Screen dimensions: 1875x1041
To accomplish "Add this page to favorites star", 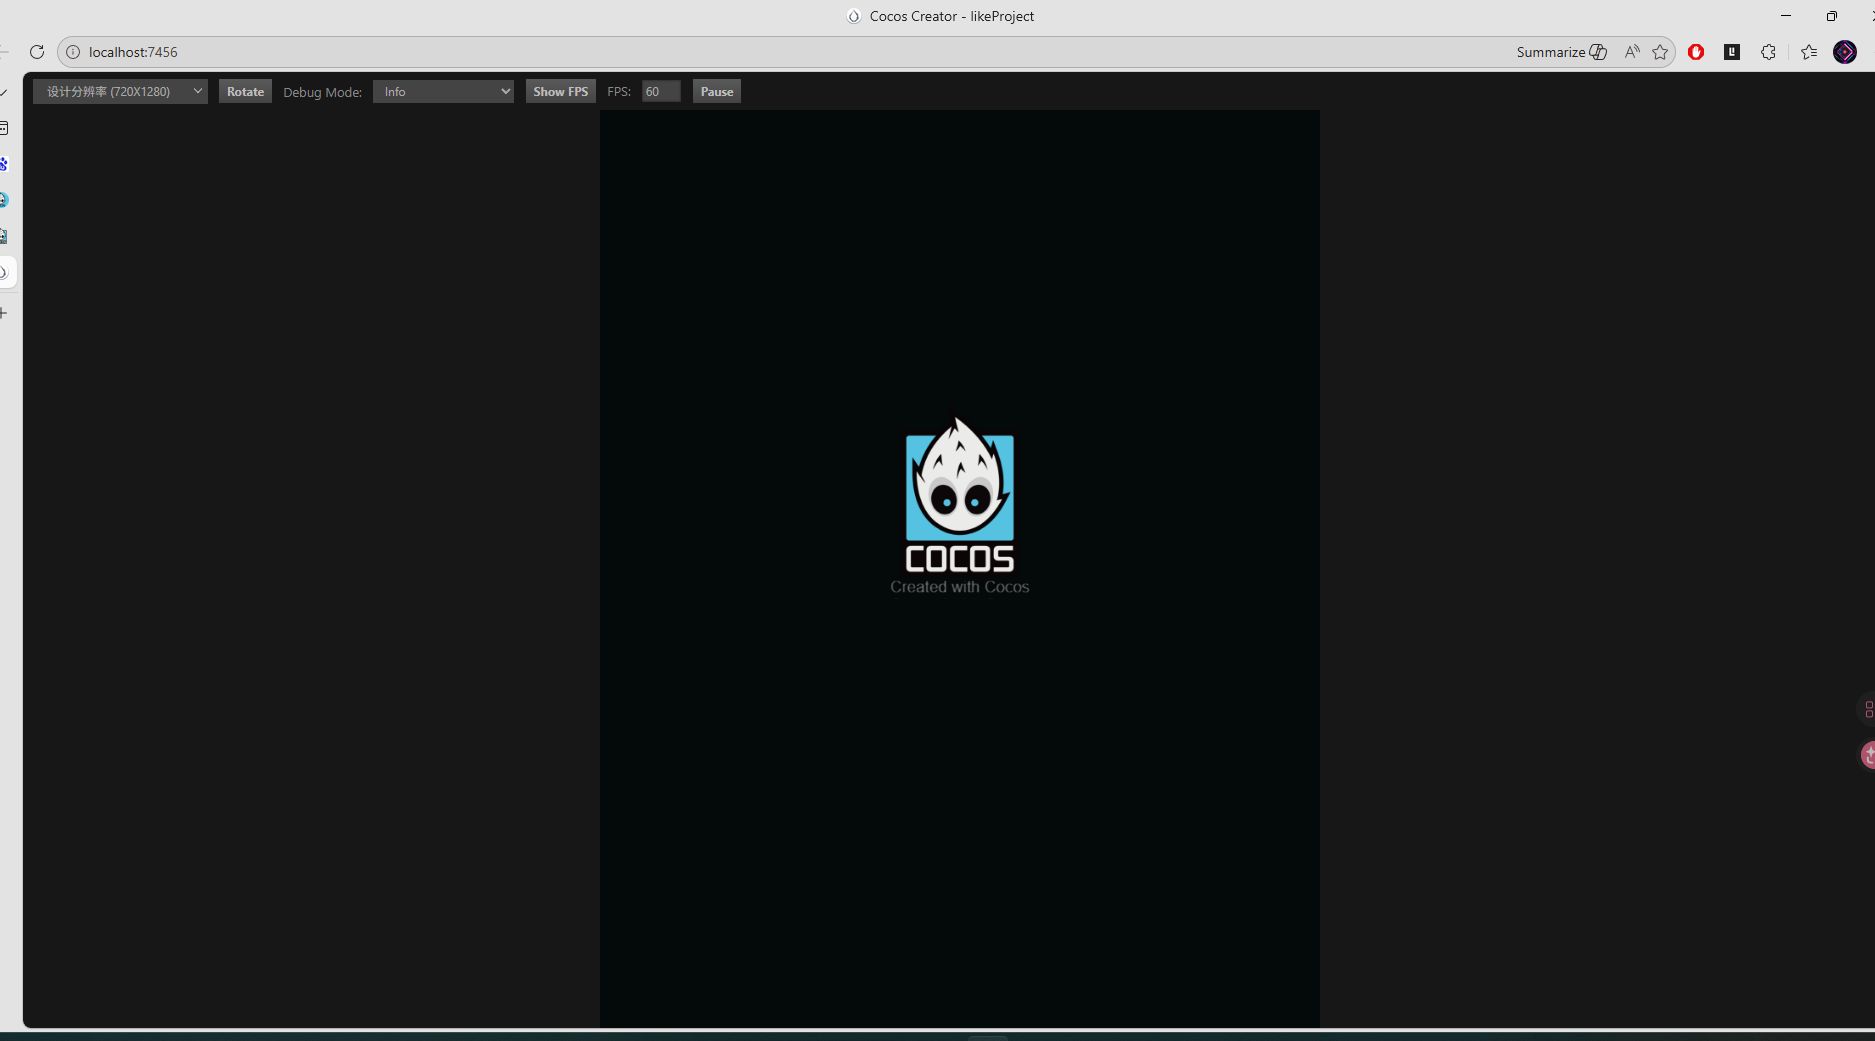I will point(1660,52).
